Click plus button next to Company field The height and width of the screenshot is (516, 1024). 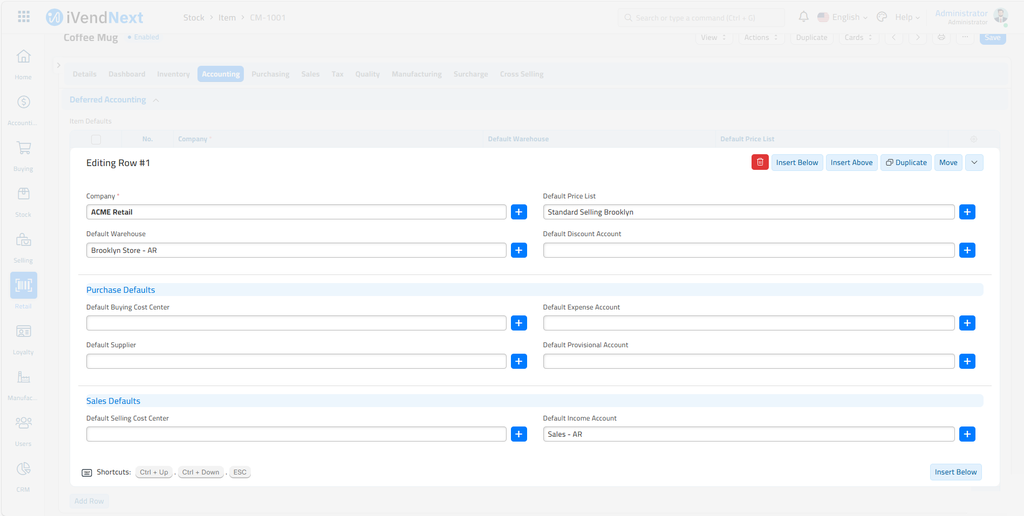[519, 212]
